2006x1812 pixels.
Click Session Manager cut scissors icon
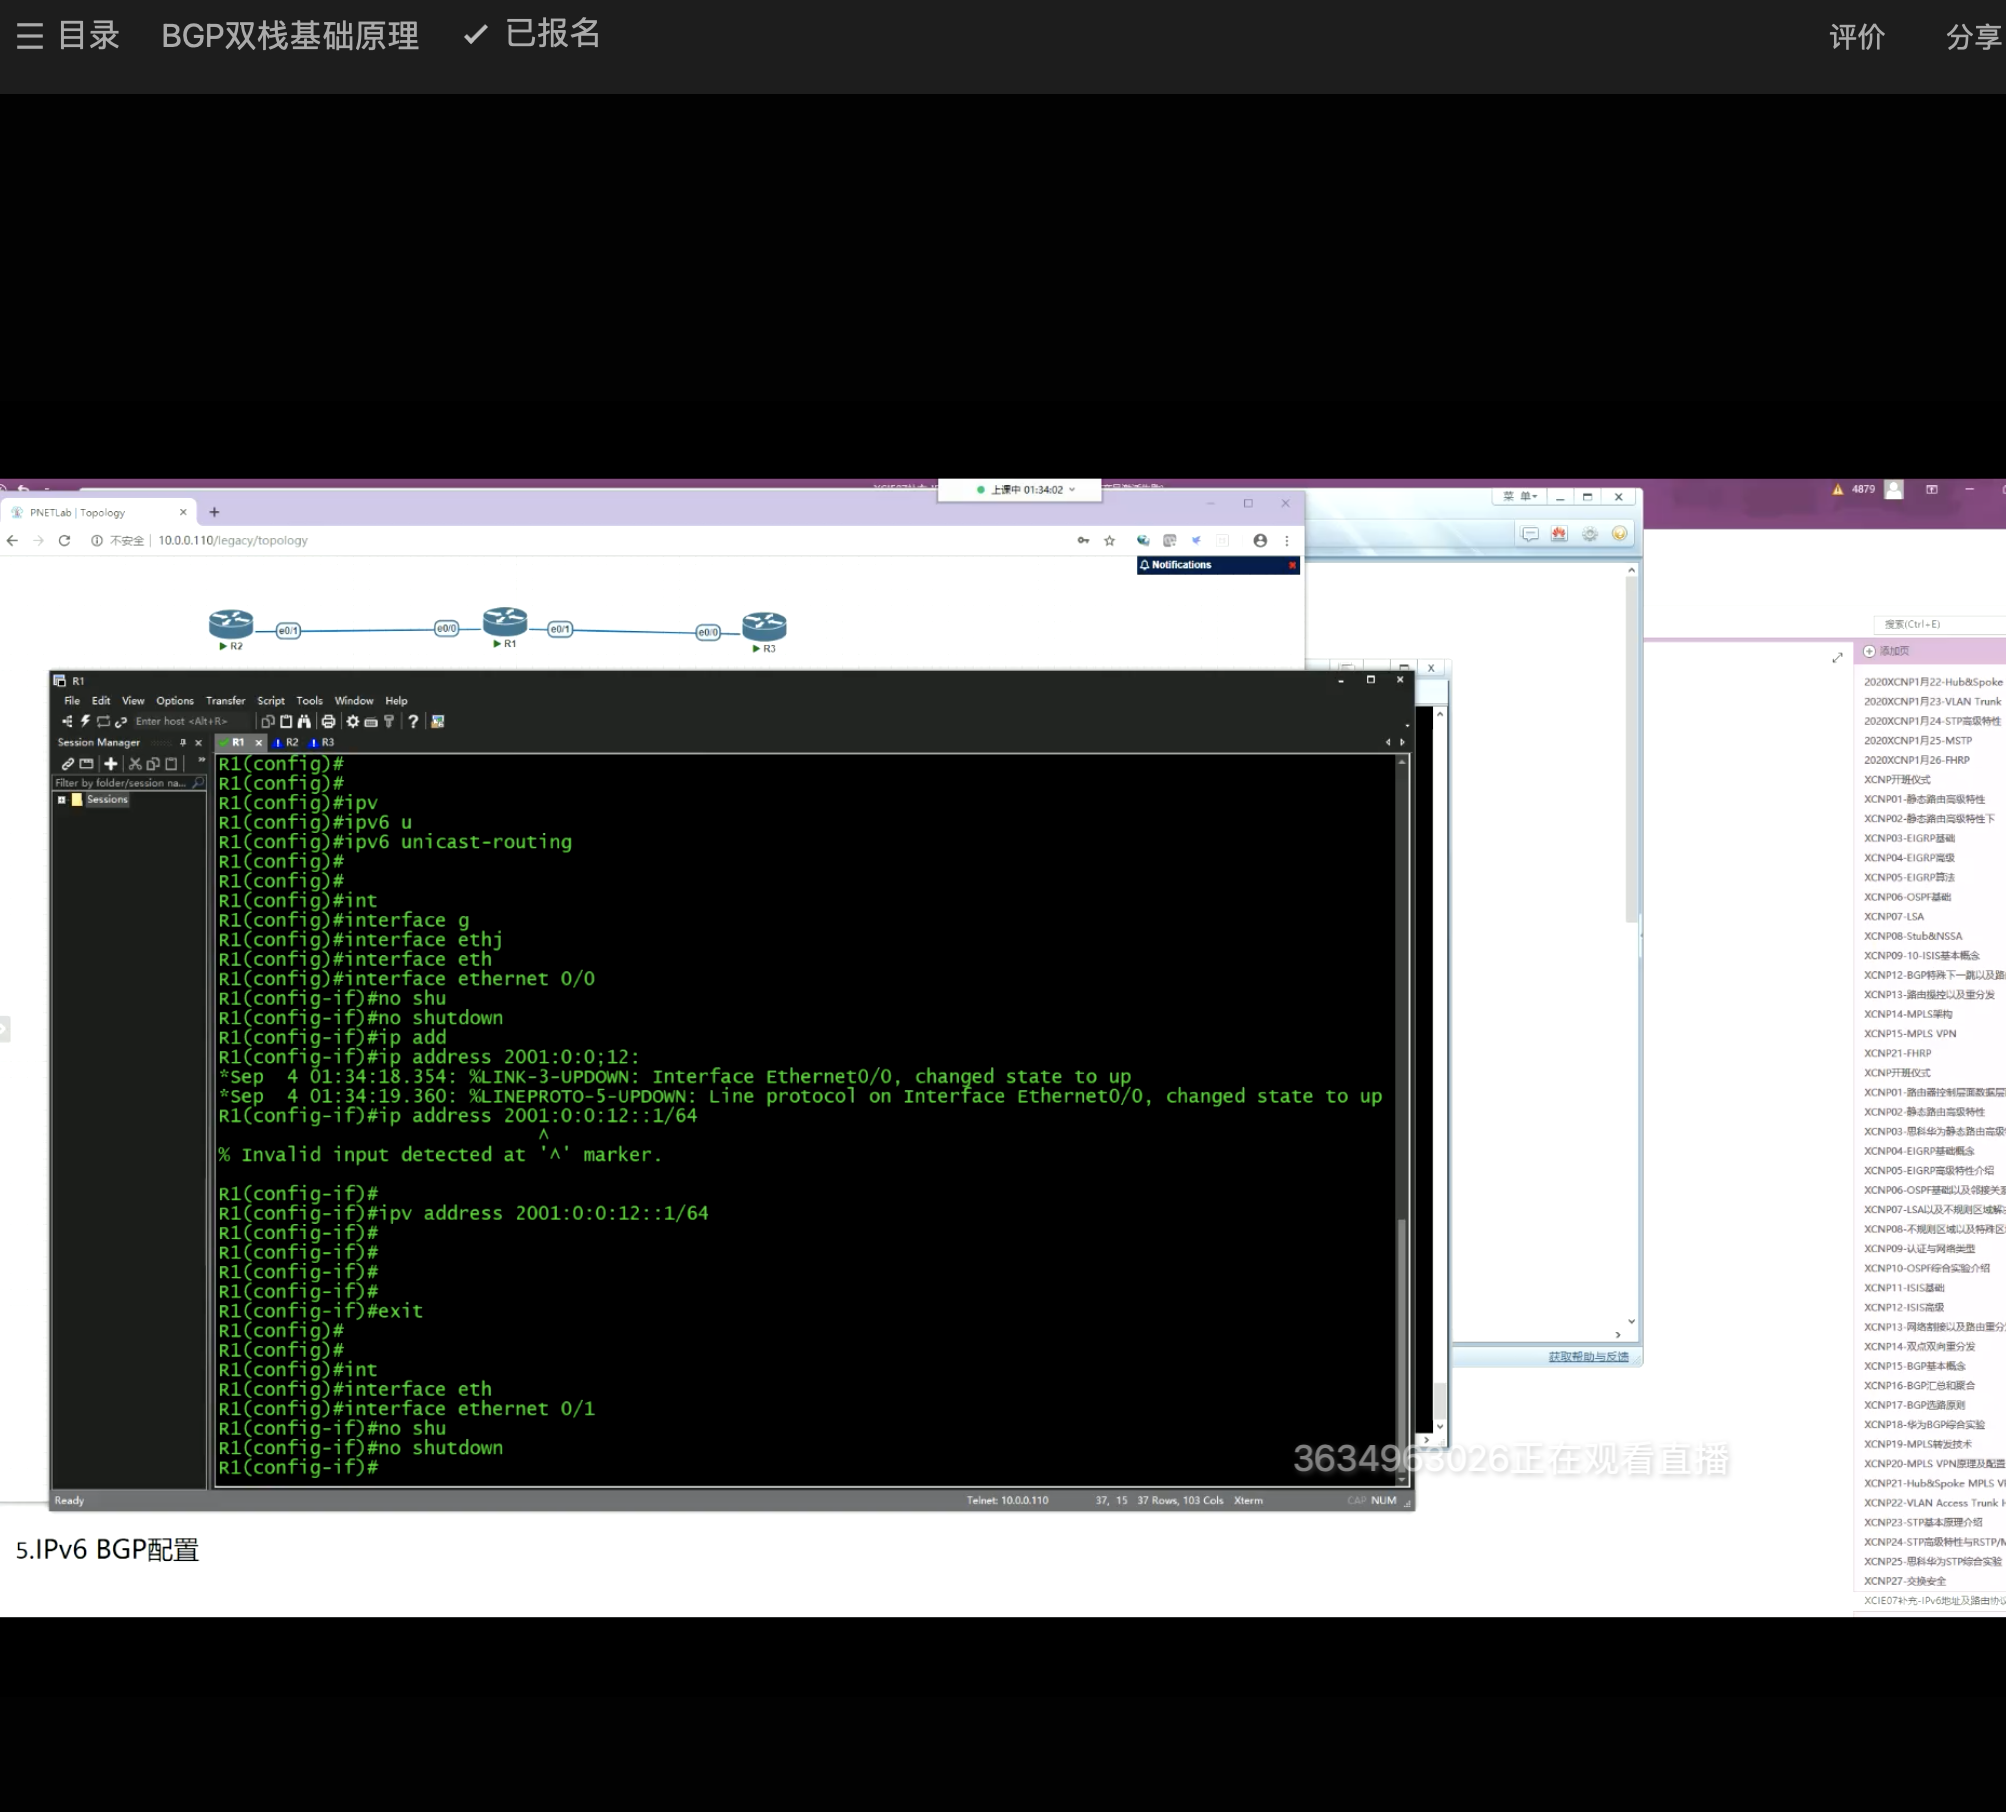(x=135, y=763)
